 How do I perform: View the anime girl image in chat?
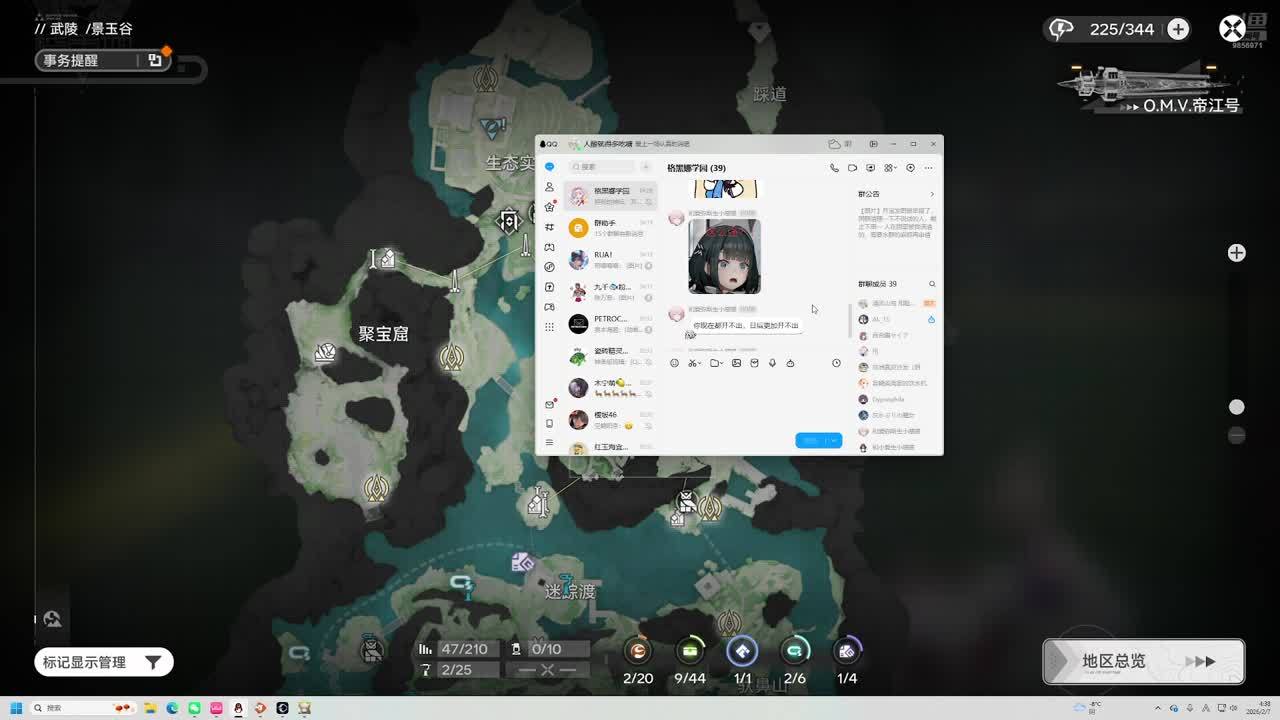(724, 257)
